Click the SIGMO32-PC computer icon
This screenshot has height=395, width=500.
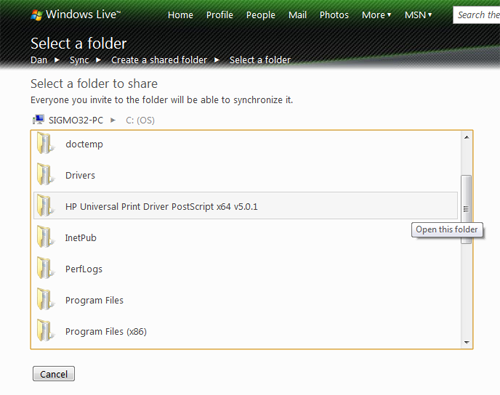click(x=38, y=119)
